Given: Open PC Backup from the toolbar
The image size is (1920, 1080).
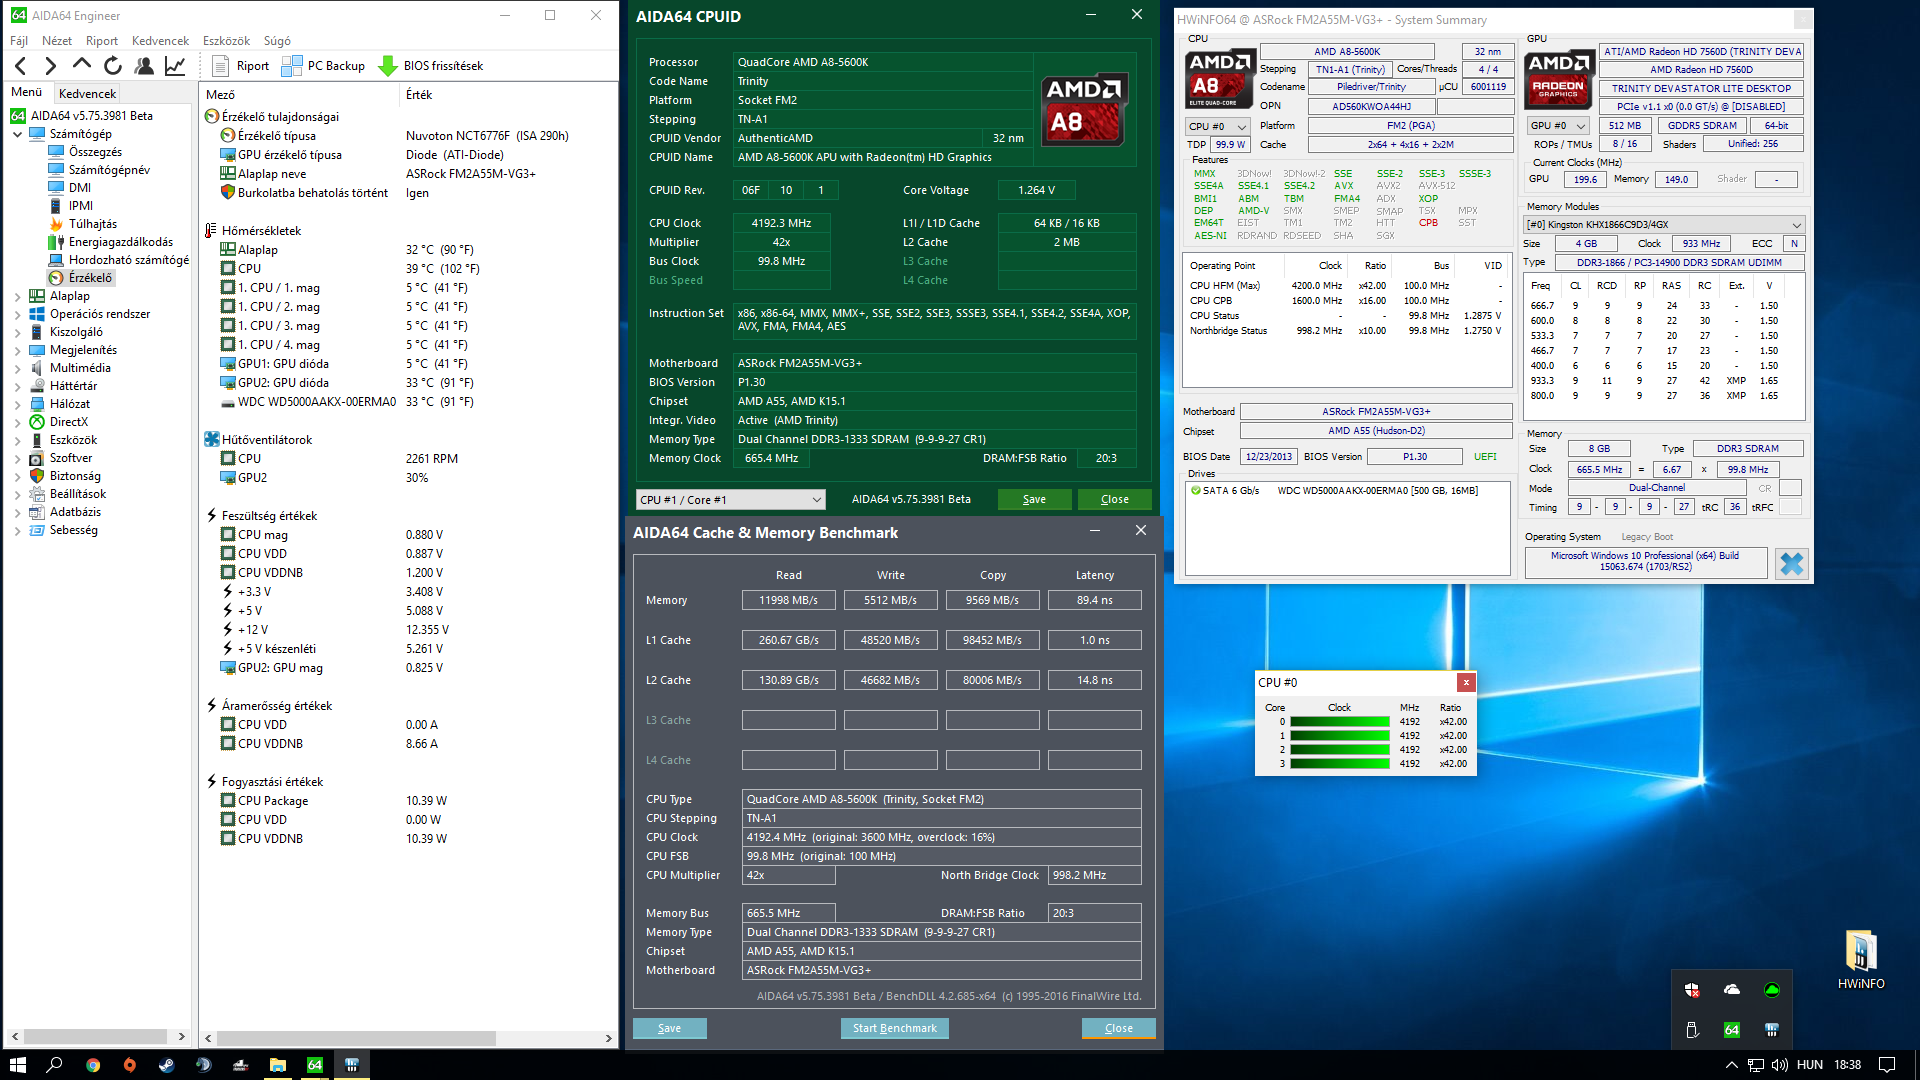Looking at the screenshot, I should [323, 66].
